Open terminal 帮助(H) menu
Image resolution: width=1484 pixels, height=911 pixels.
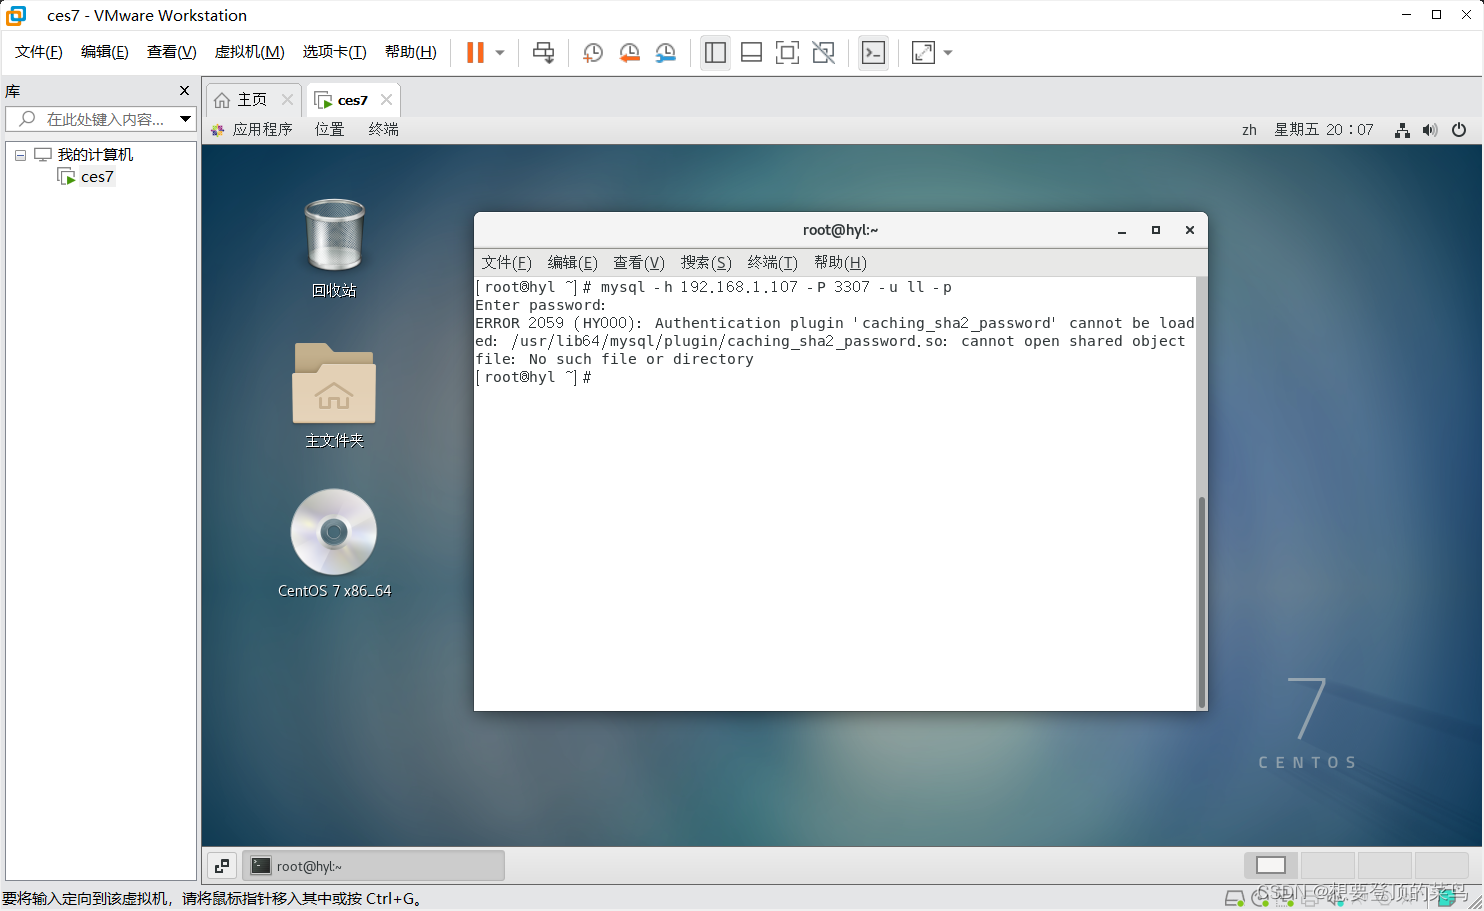point(840,263)
